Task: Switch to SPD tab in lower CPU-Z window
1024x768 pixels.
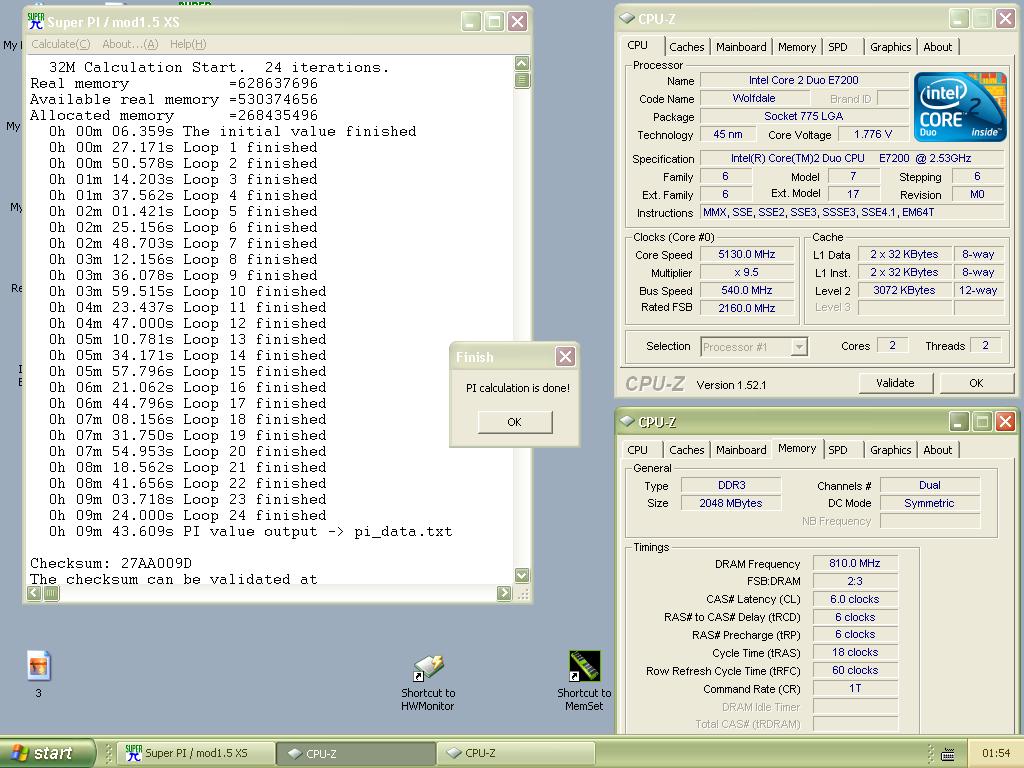Action: (x=838, y=450)
